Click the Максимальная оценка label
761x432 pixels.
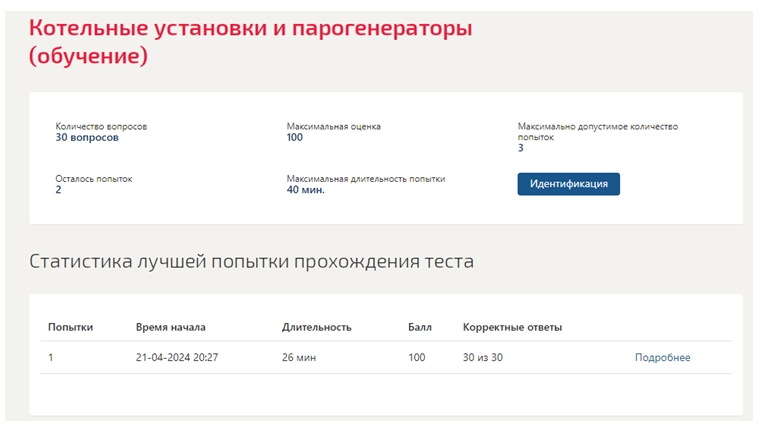333,126
